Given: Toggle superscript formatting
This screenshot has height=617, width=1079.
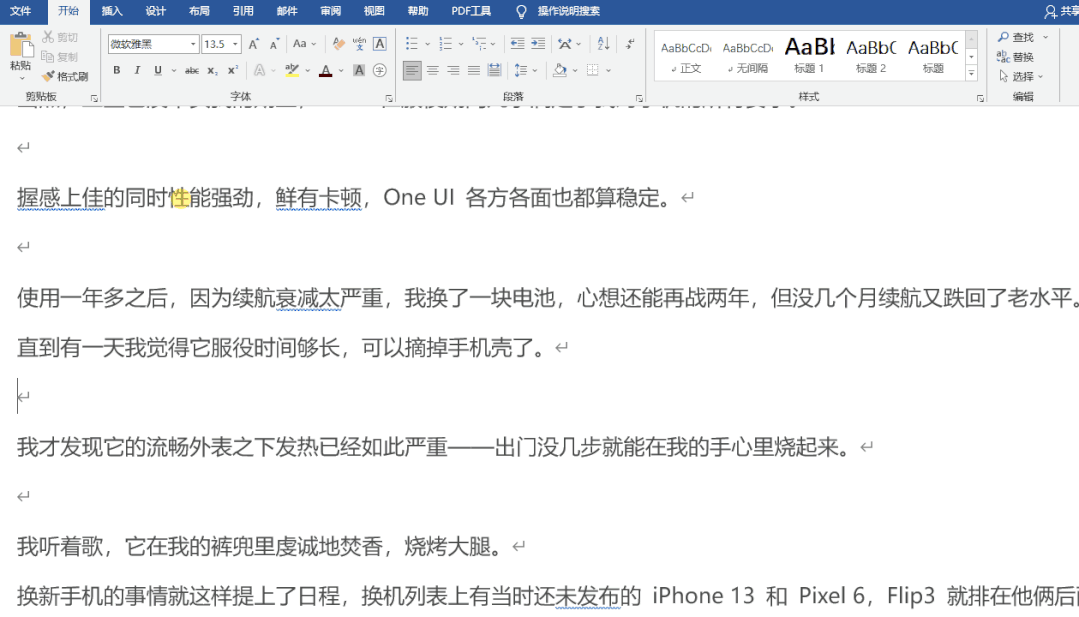Looking at the screenshot, I should (x=233, y=70).
